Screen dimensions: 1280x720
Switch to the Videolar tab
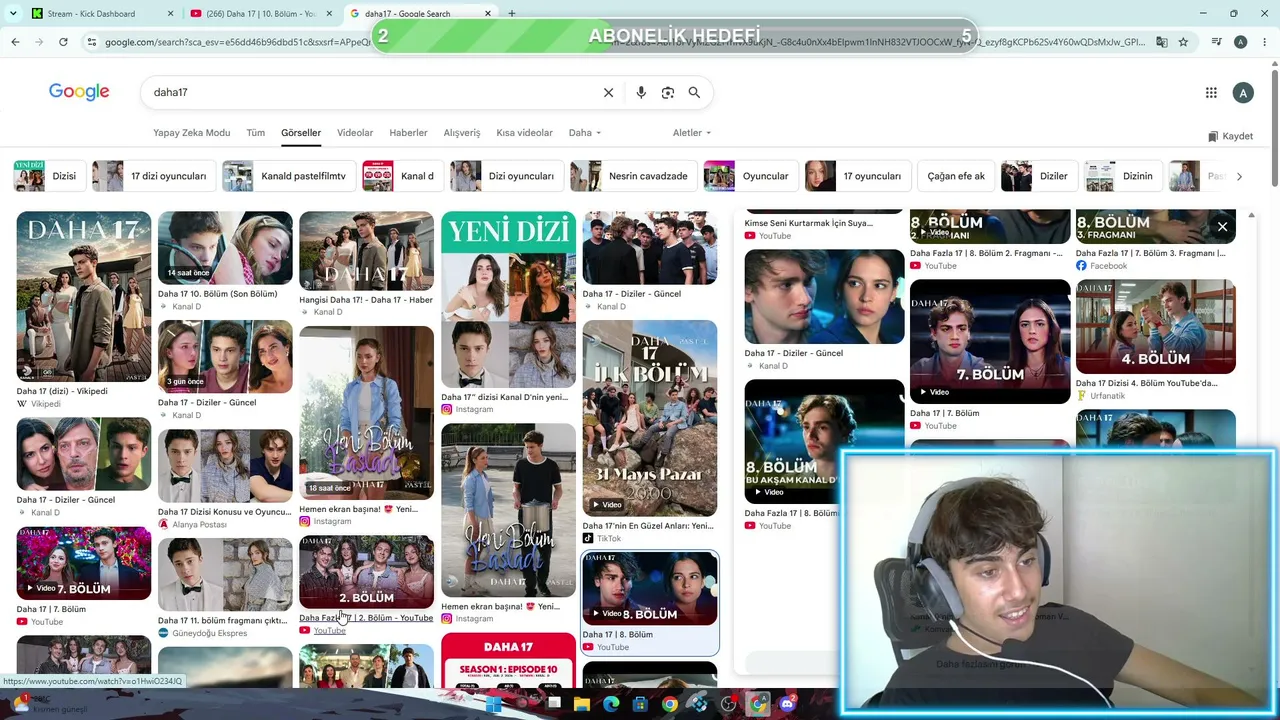click(x=355, y=133)
